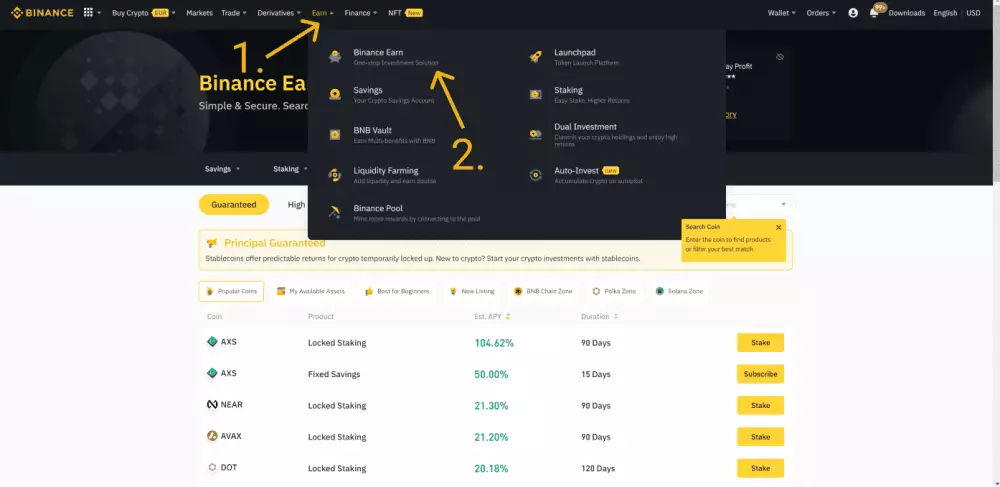Select BNB Vault menu entry
This screenshot has width=1000, height=487.
pyautogui.click(x=372, y=130)
